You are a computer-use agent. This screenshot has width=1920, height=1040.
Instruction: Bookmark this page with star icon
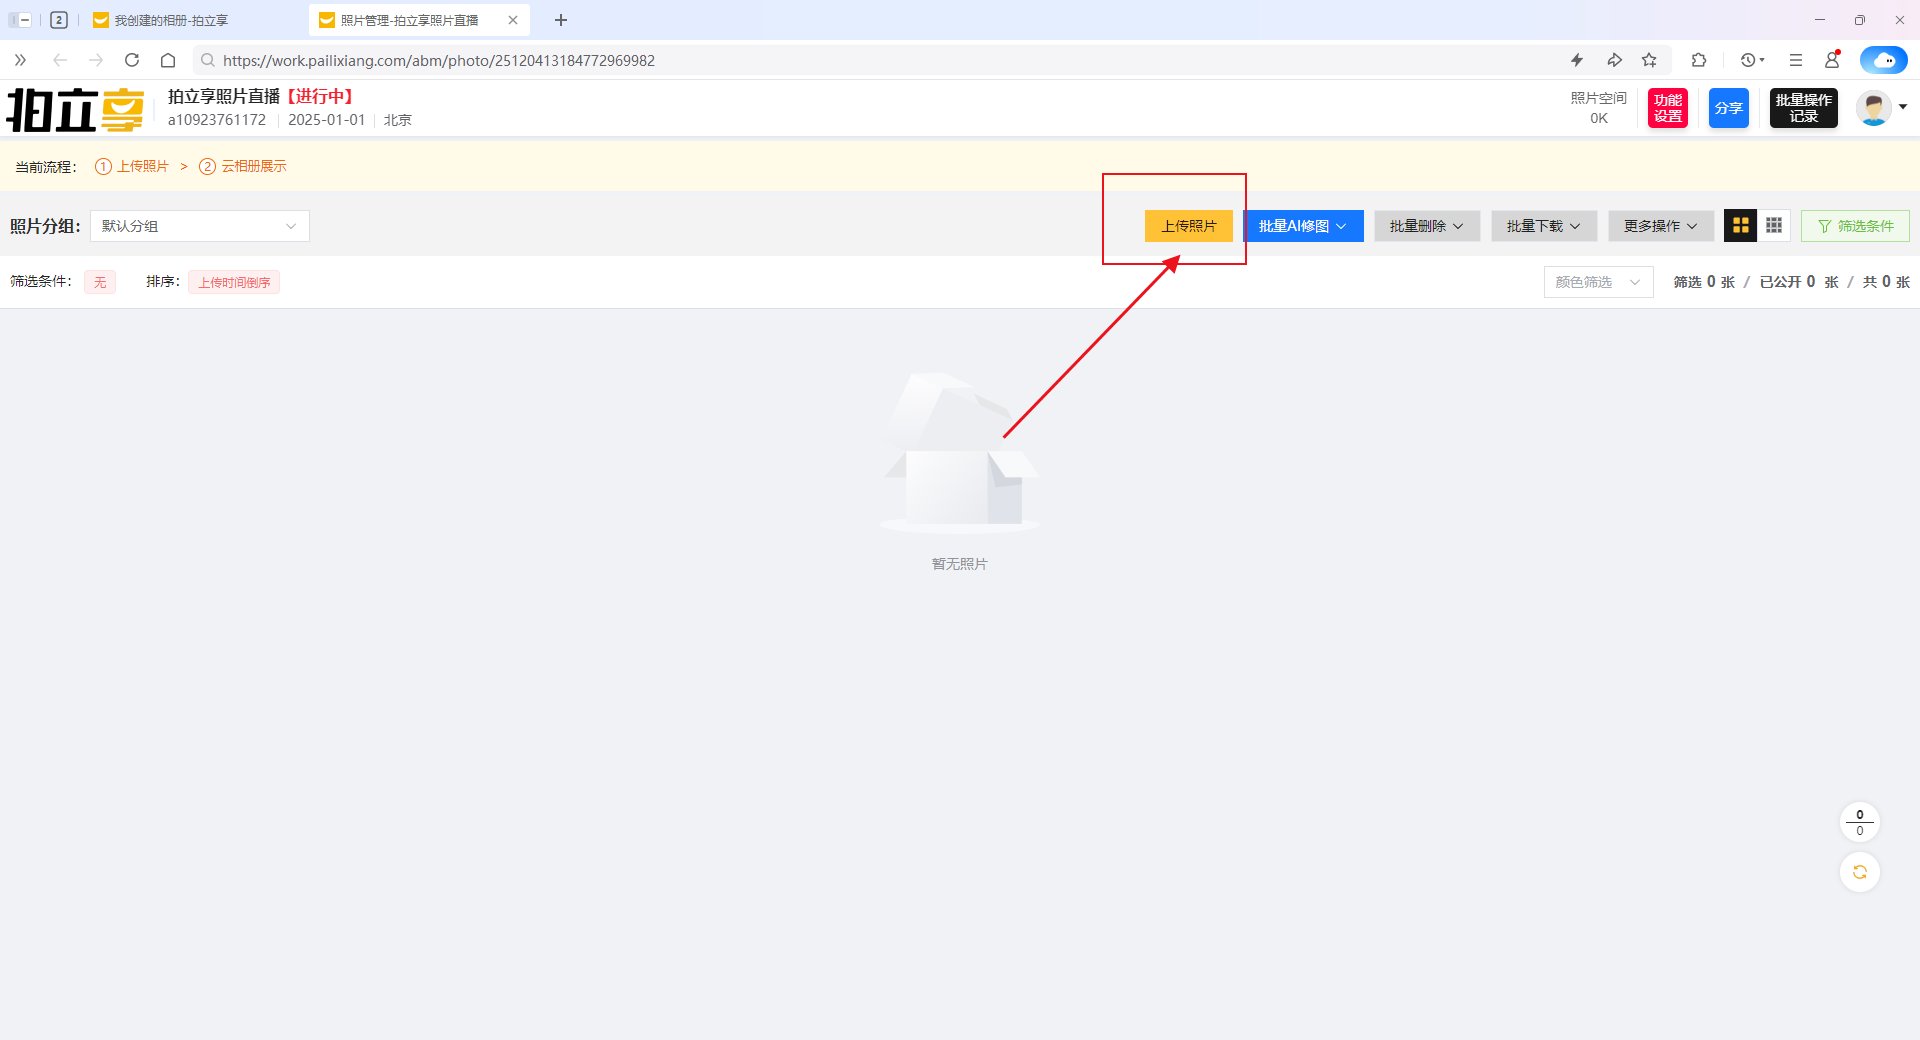(x=1649, y=60)
